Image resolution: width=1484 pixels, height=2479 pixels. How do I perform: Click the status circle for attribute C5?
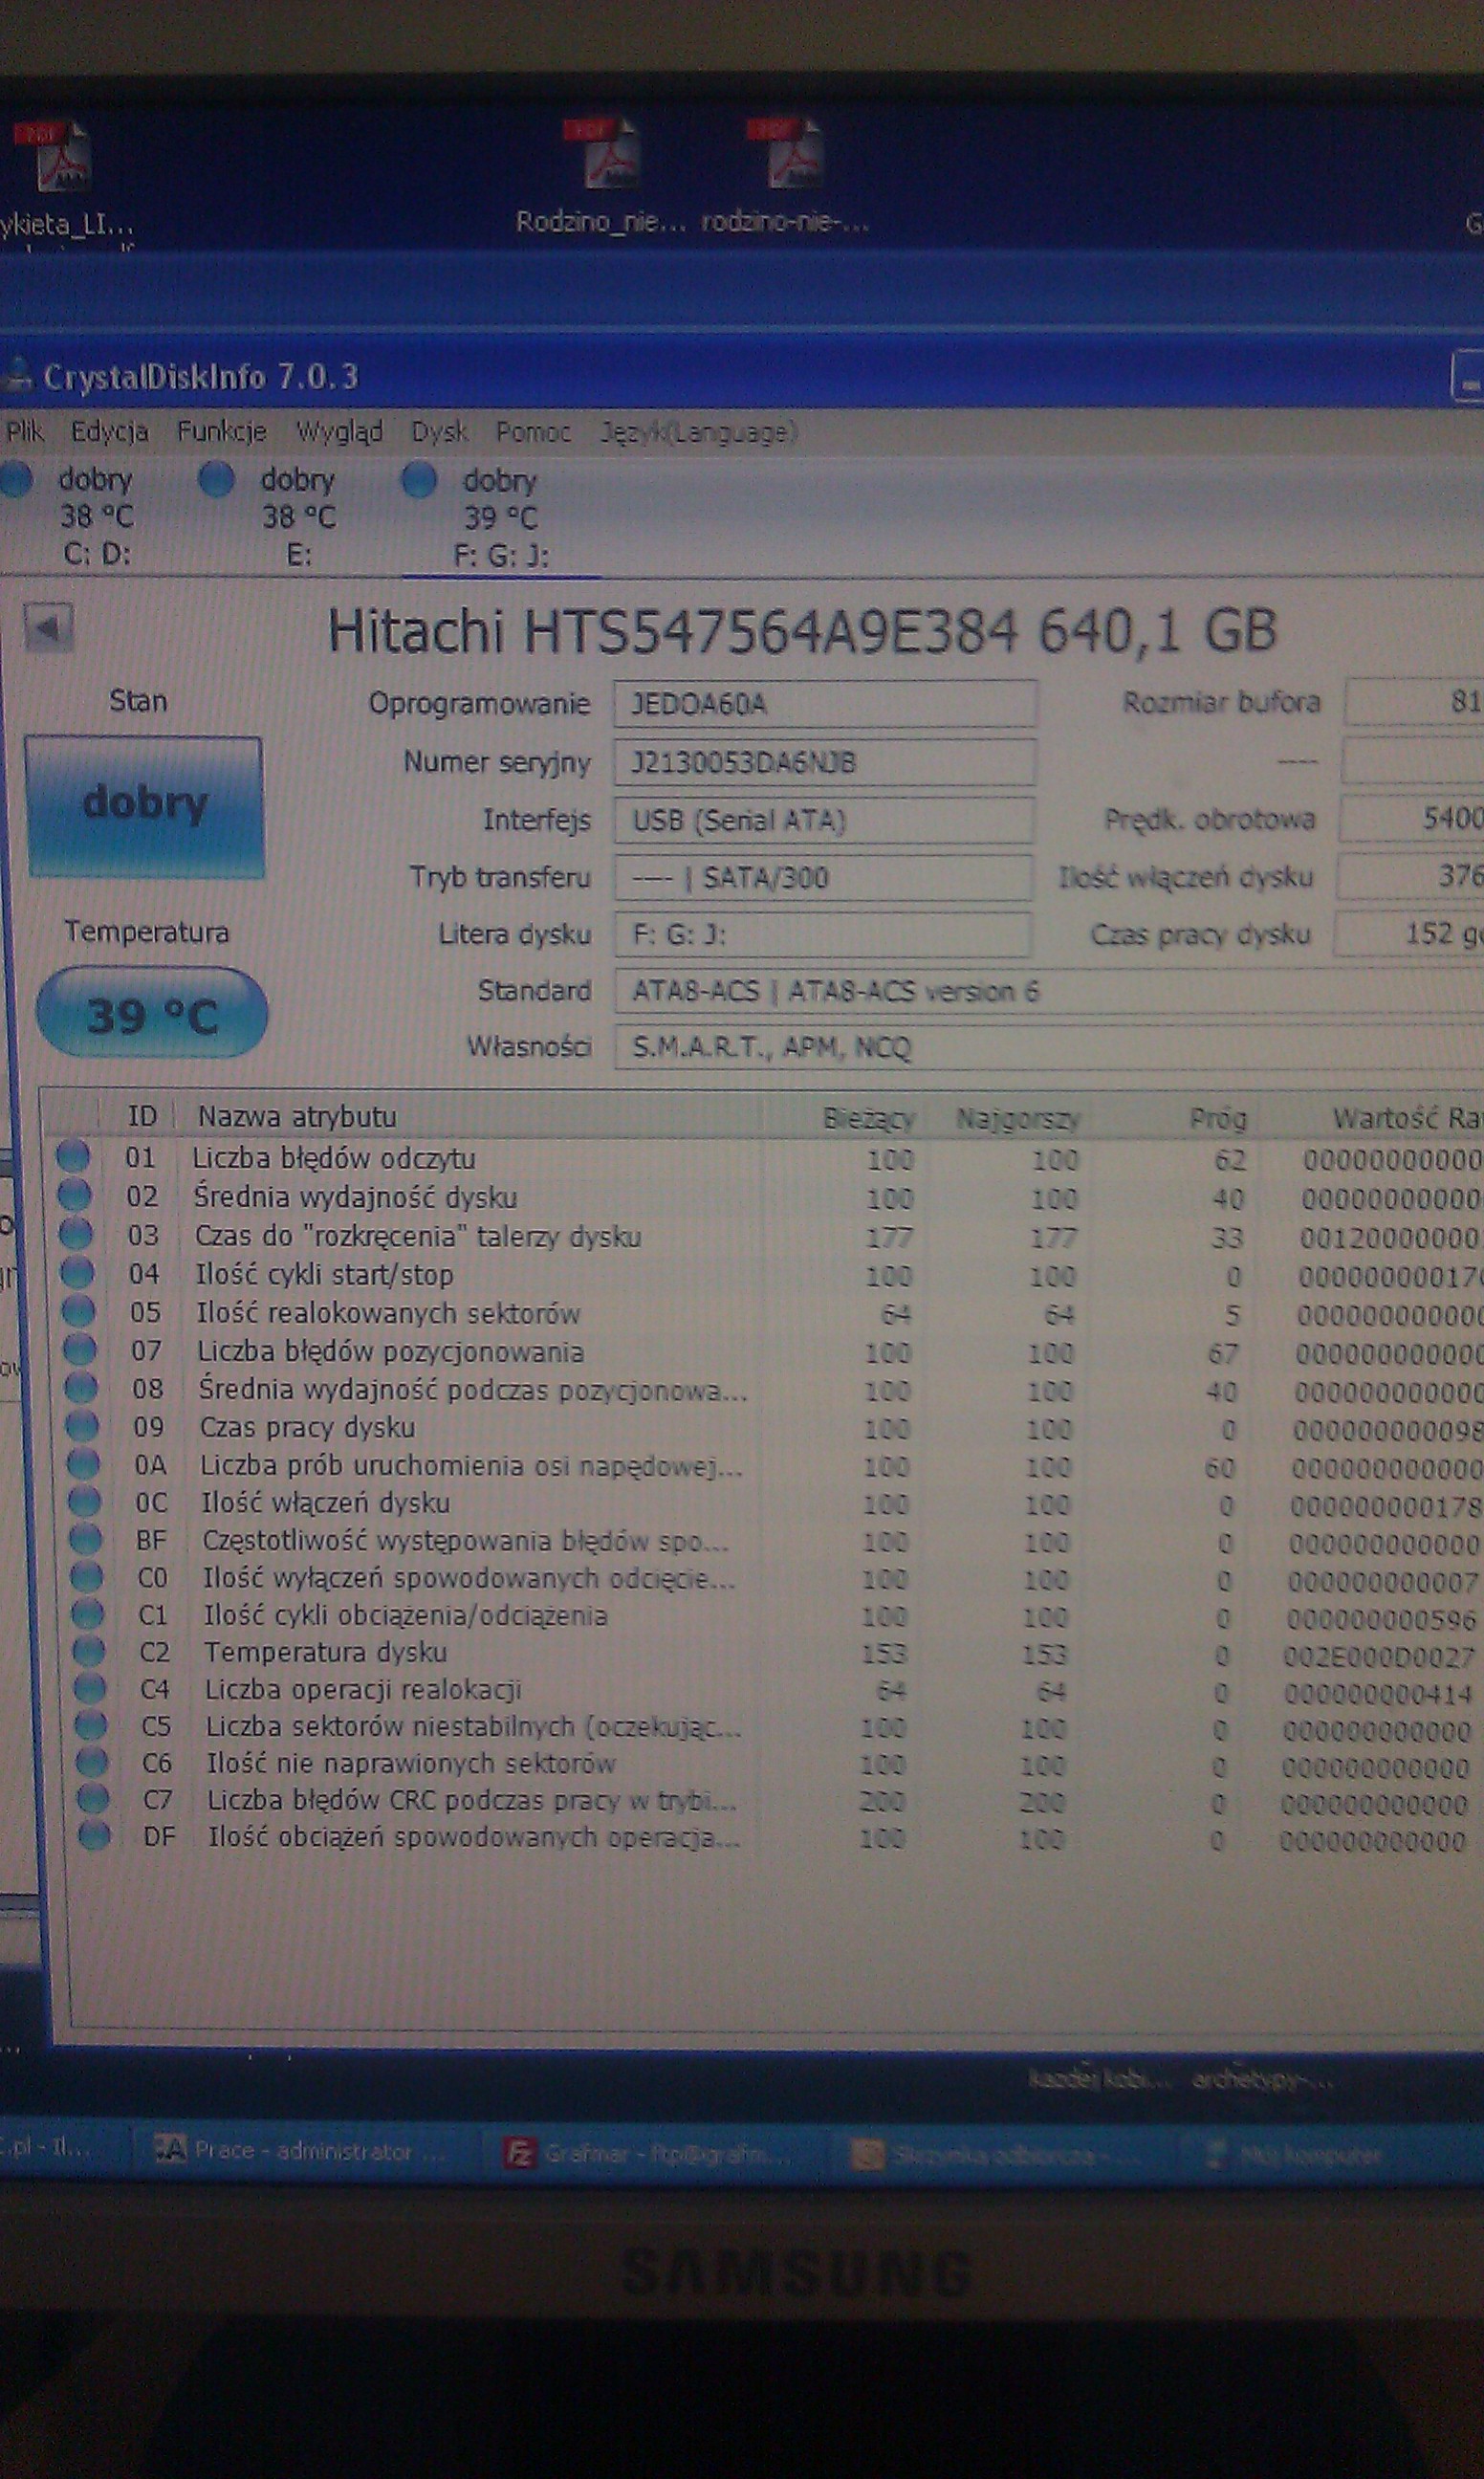pyautogui.click(x=90, y=1725)
